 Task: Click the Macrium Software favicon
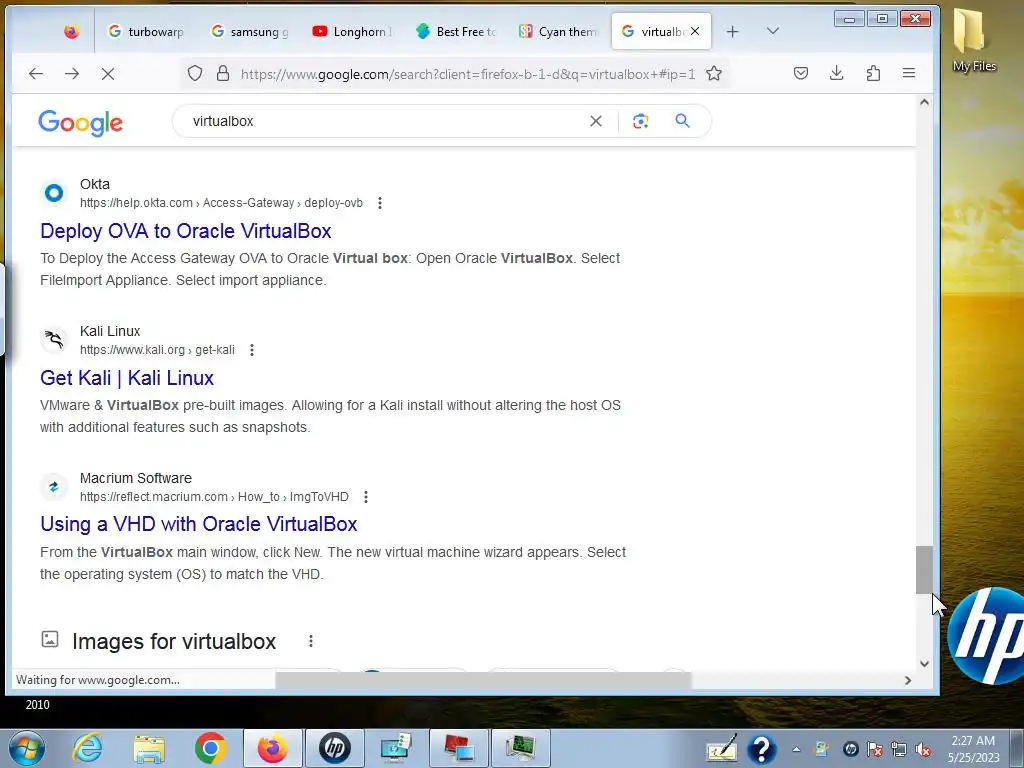54,487
